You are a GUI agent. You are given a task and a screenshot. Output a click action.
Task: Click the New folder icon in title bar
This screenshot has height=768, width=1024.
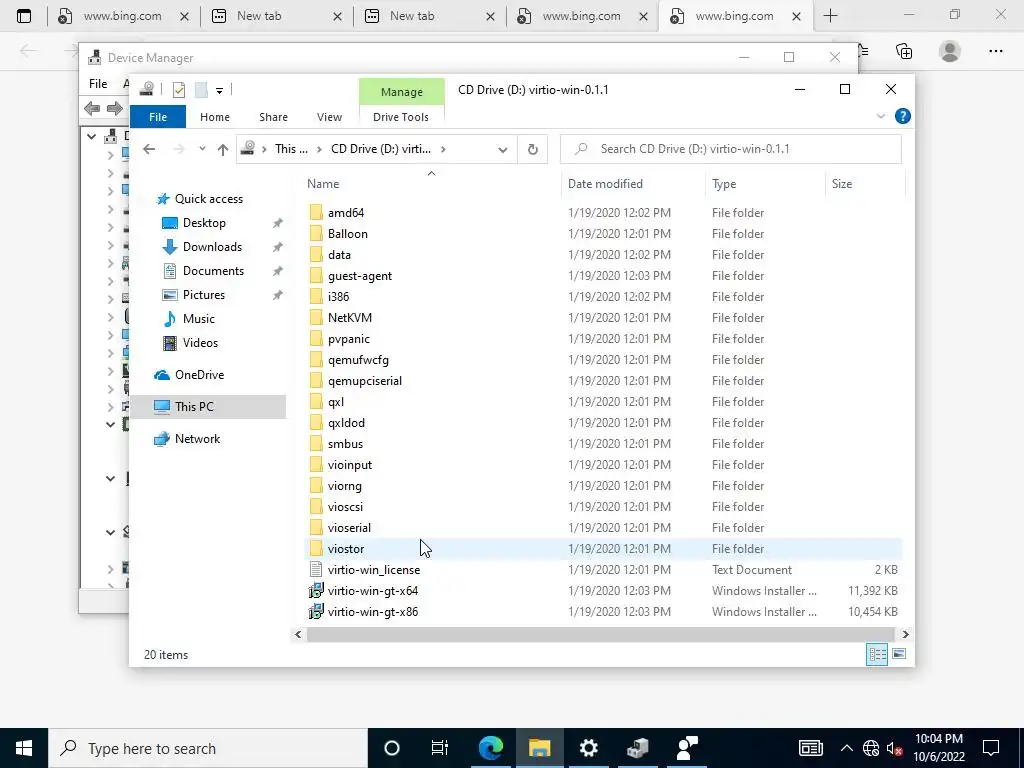click(x=201, y=90)
